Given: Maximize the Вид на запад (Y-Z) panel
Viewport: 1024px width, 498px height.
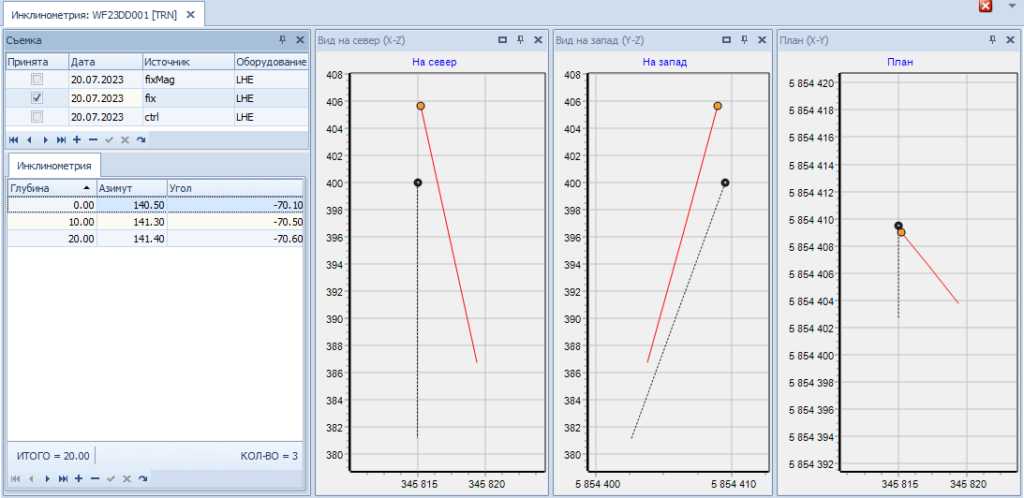Looking at the screenshot, I should pyautogui.click(x=726, y=40).
